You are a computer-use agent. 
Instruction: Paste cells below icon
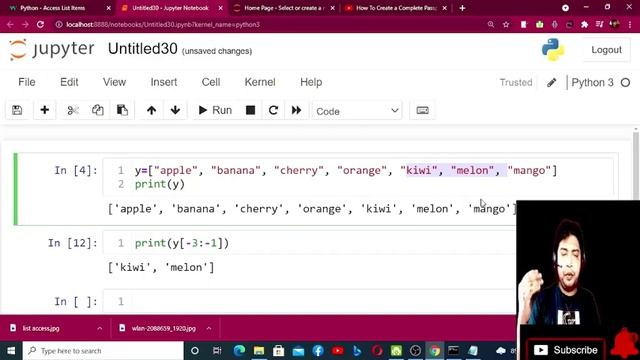(x=122, y=110)
